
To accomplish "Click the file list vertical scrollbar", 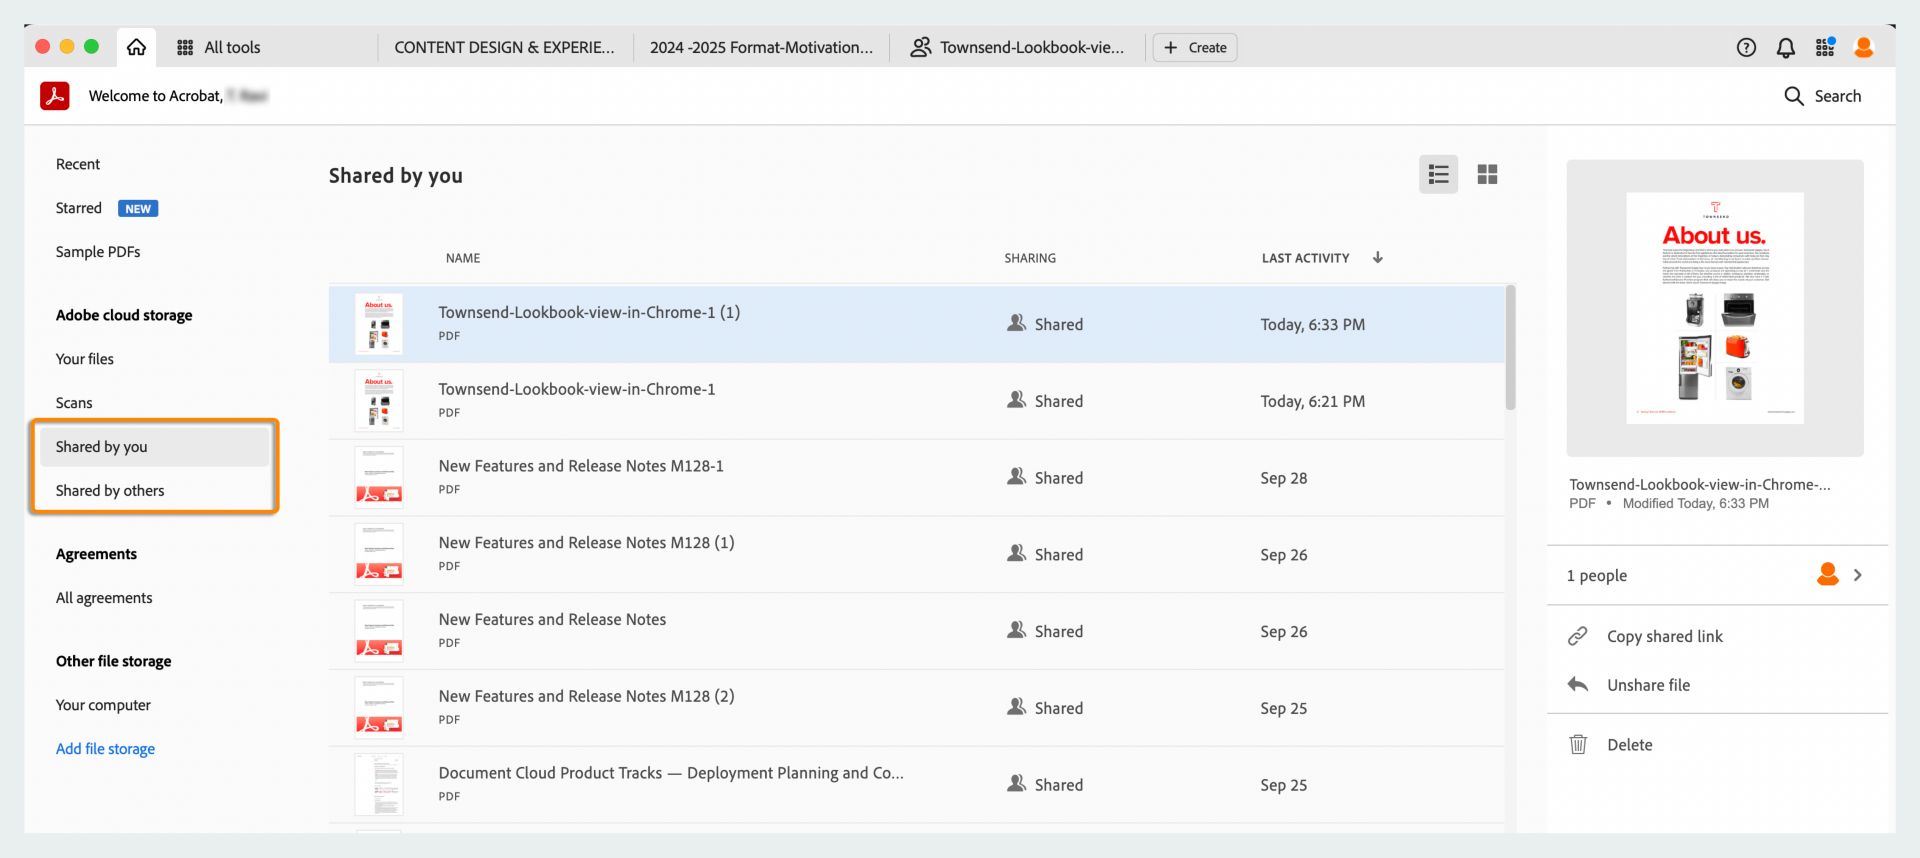I will [1510, 348].
